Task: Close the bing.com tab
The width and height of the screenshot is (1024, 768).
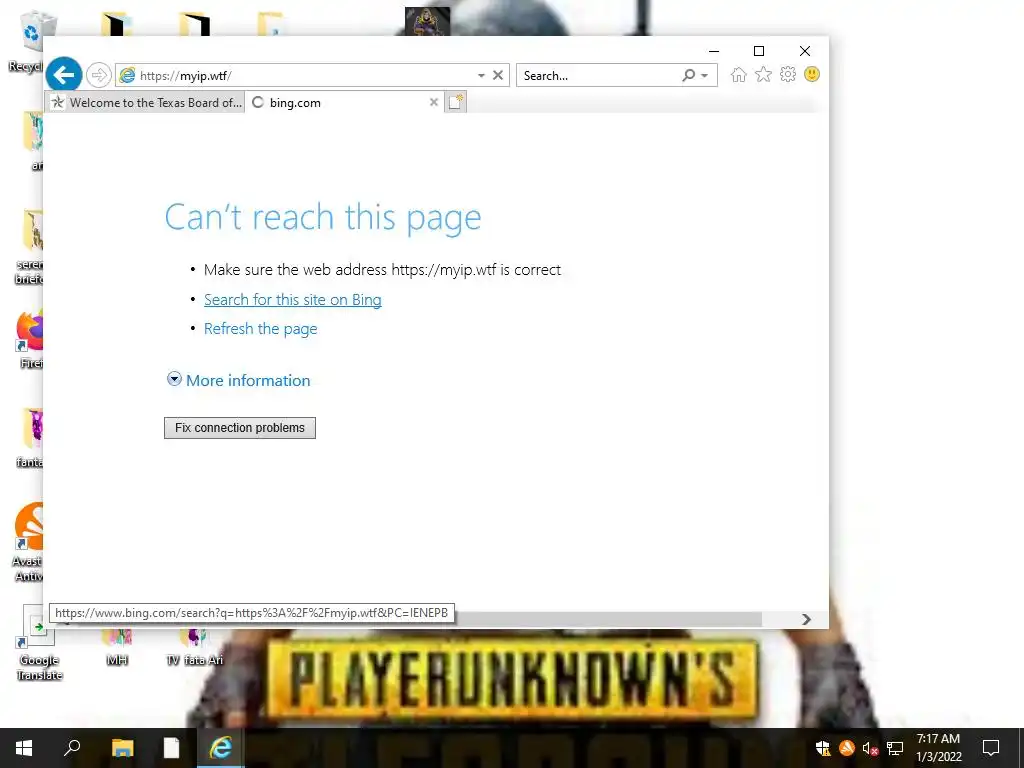Action: click(434, 103)
